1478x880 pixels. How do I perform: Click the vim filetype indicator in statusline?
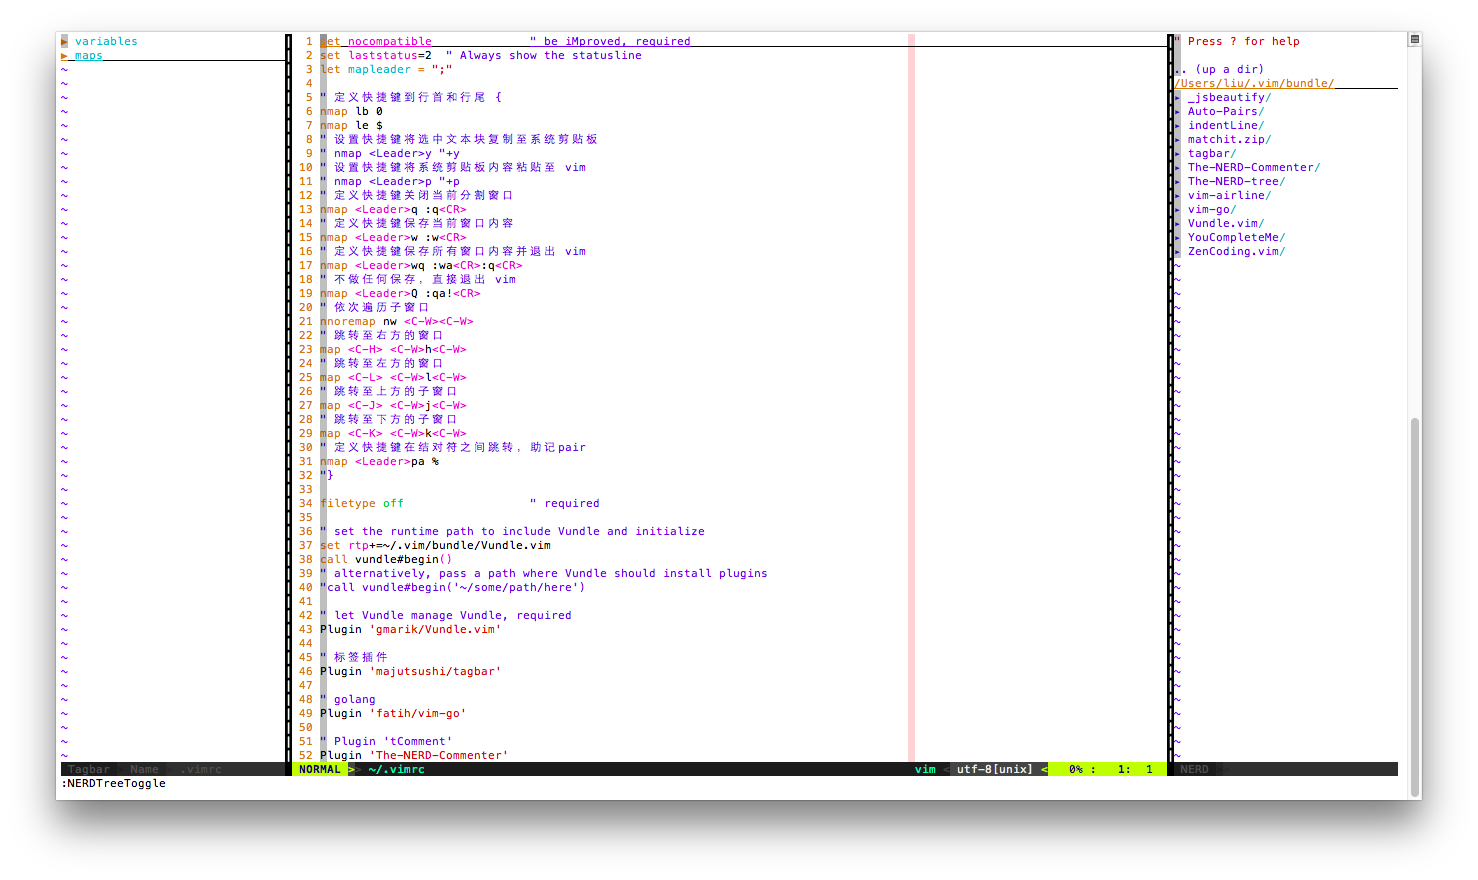pos(925,769)
